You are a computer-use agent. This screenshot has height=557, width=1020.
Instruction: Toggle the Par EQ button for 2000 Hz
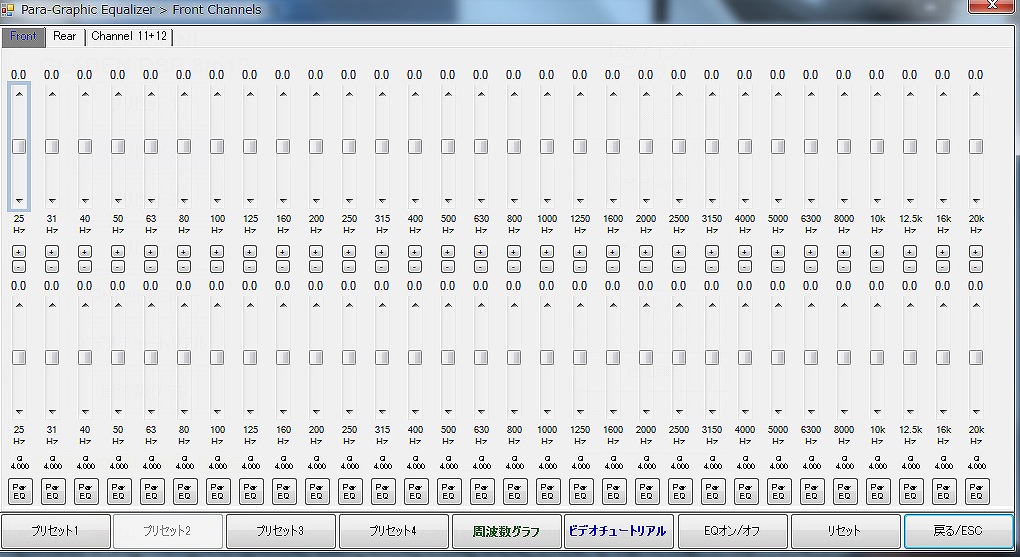click(647, 491)
